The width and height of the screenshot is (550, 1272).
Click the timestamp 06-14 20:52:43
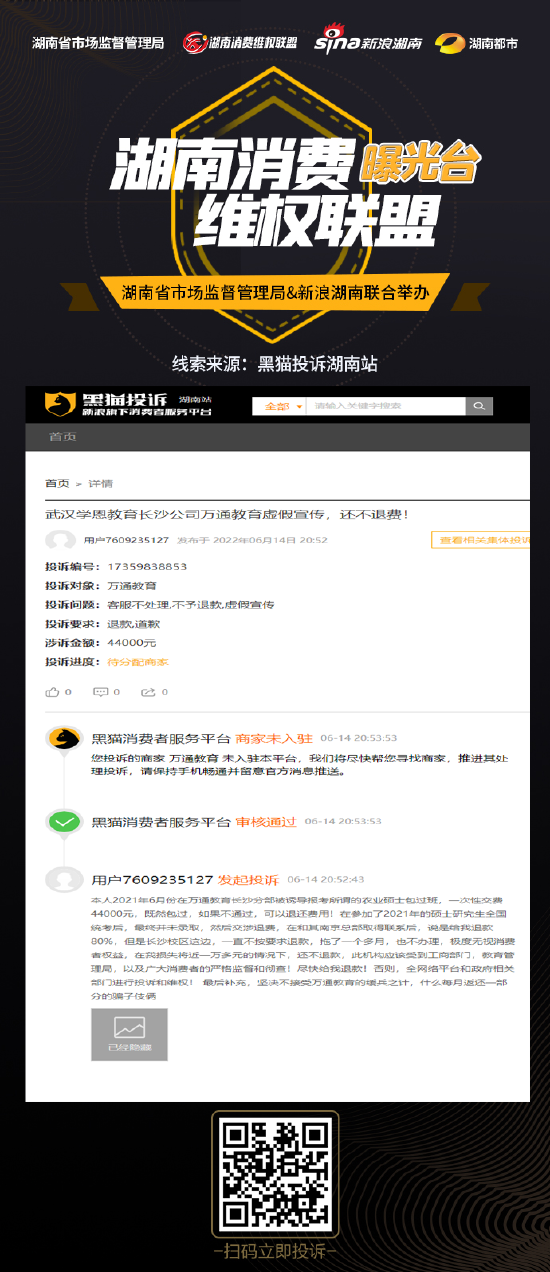[x=326, y=880]
